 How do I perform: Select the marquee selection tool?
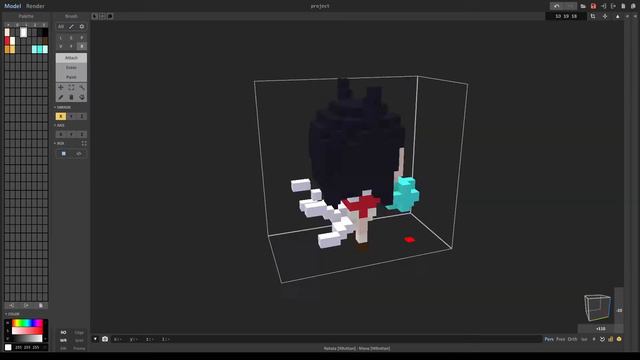tap(71, 87)
